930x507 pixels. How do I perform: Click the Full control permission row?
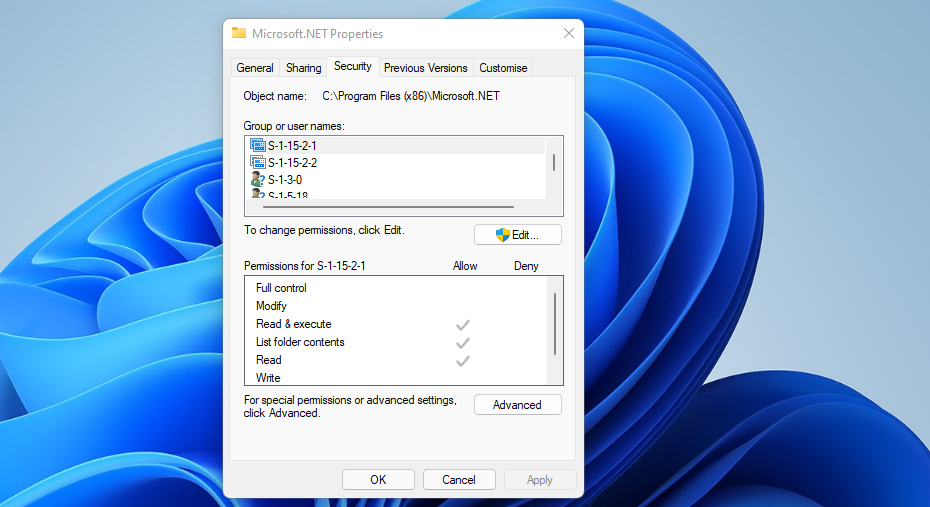coord(396,288)
